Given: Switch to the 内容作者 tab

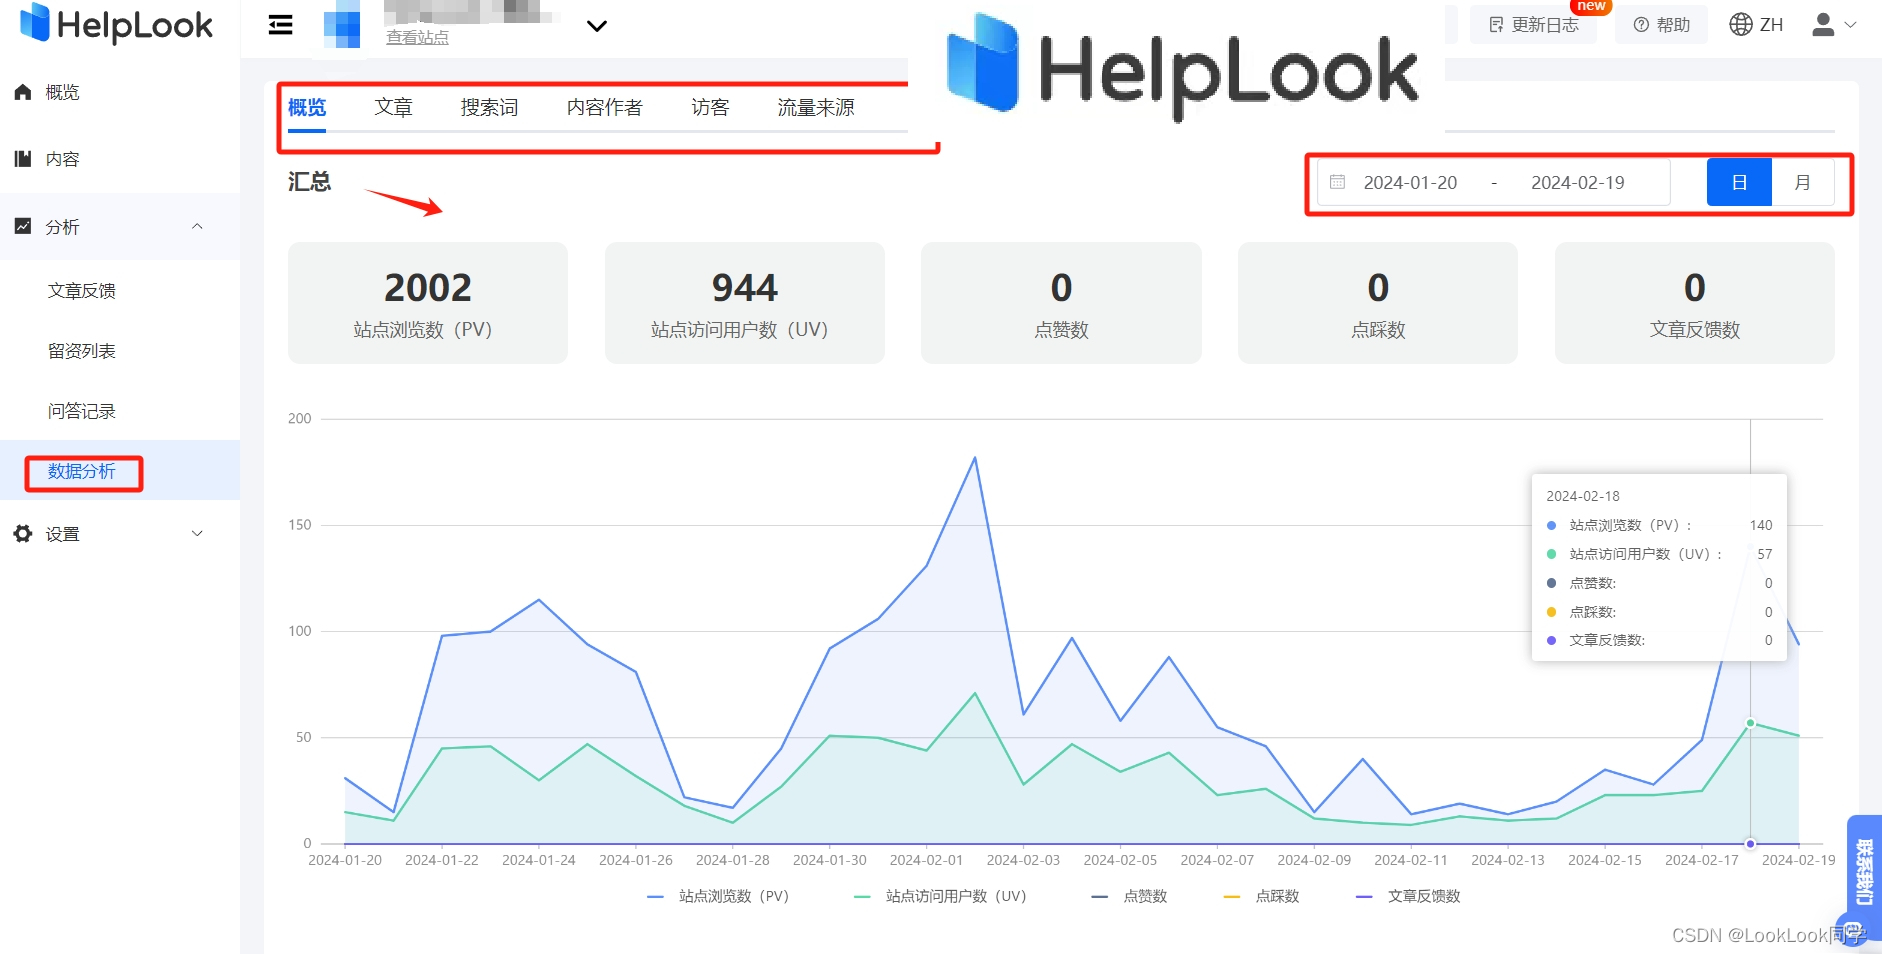Looking at the screenshot, I should [x=604, y=107].
